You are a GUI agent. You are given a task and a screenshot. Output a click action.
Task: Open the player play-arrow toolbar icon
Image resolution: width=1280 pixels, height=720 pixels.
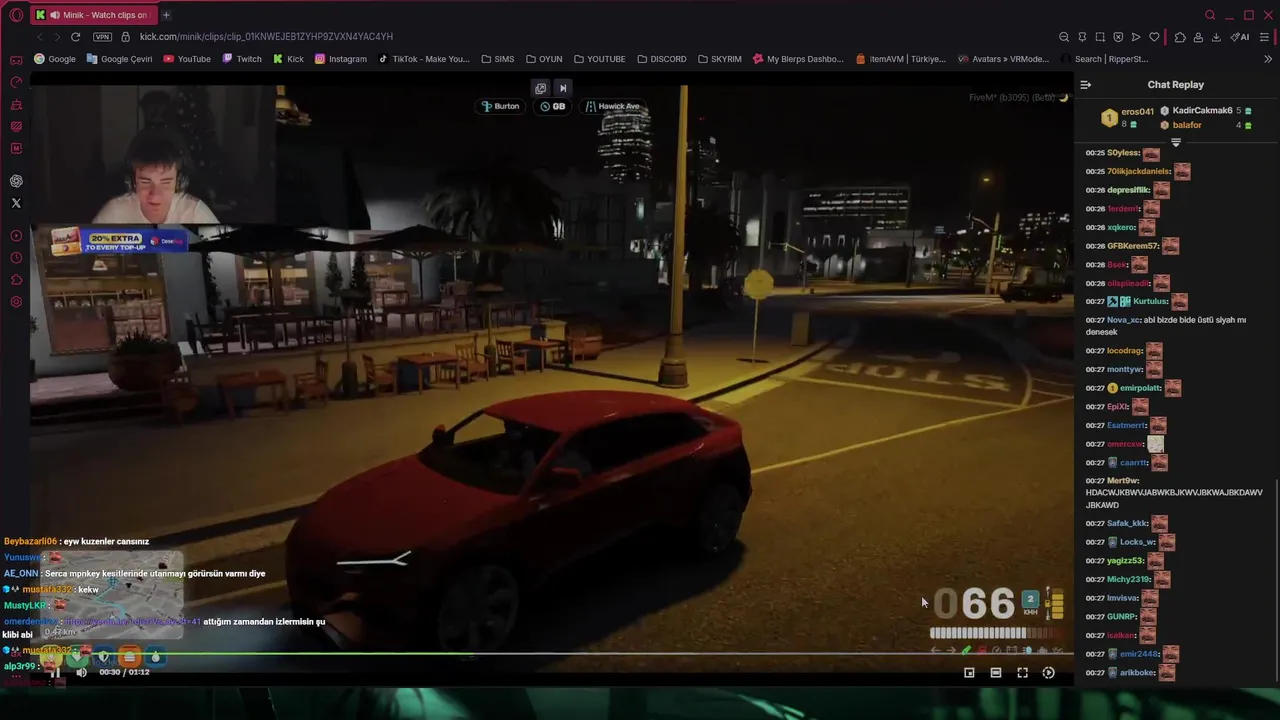[x=1136, y=37]
